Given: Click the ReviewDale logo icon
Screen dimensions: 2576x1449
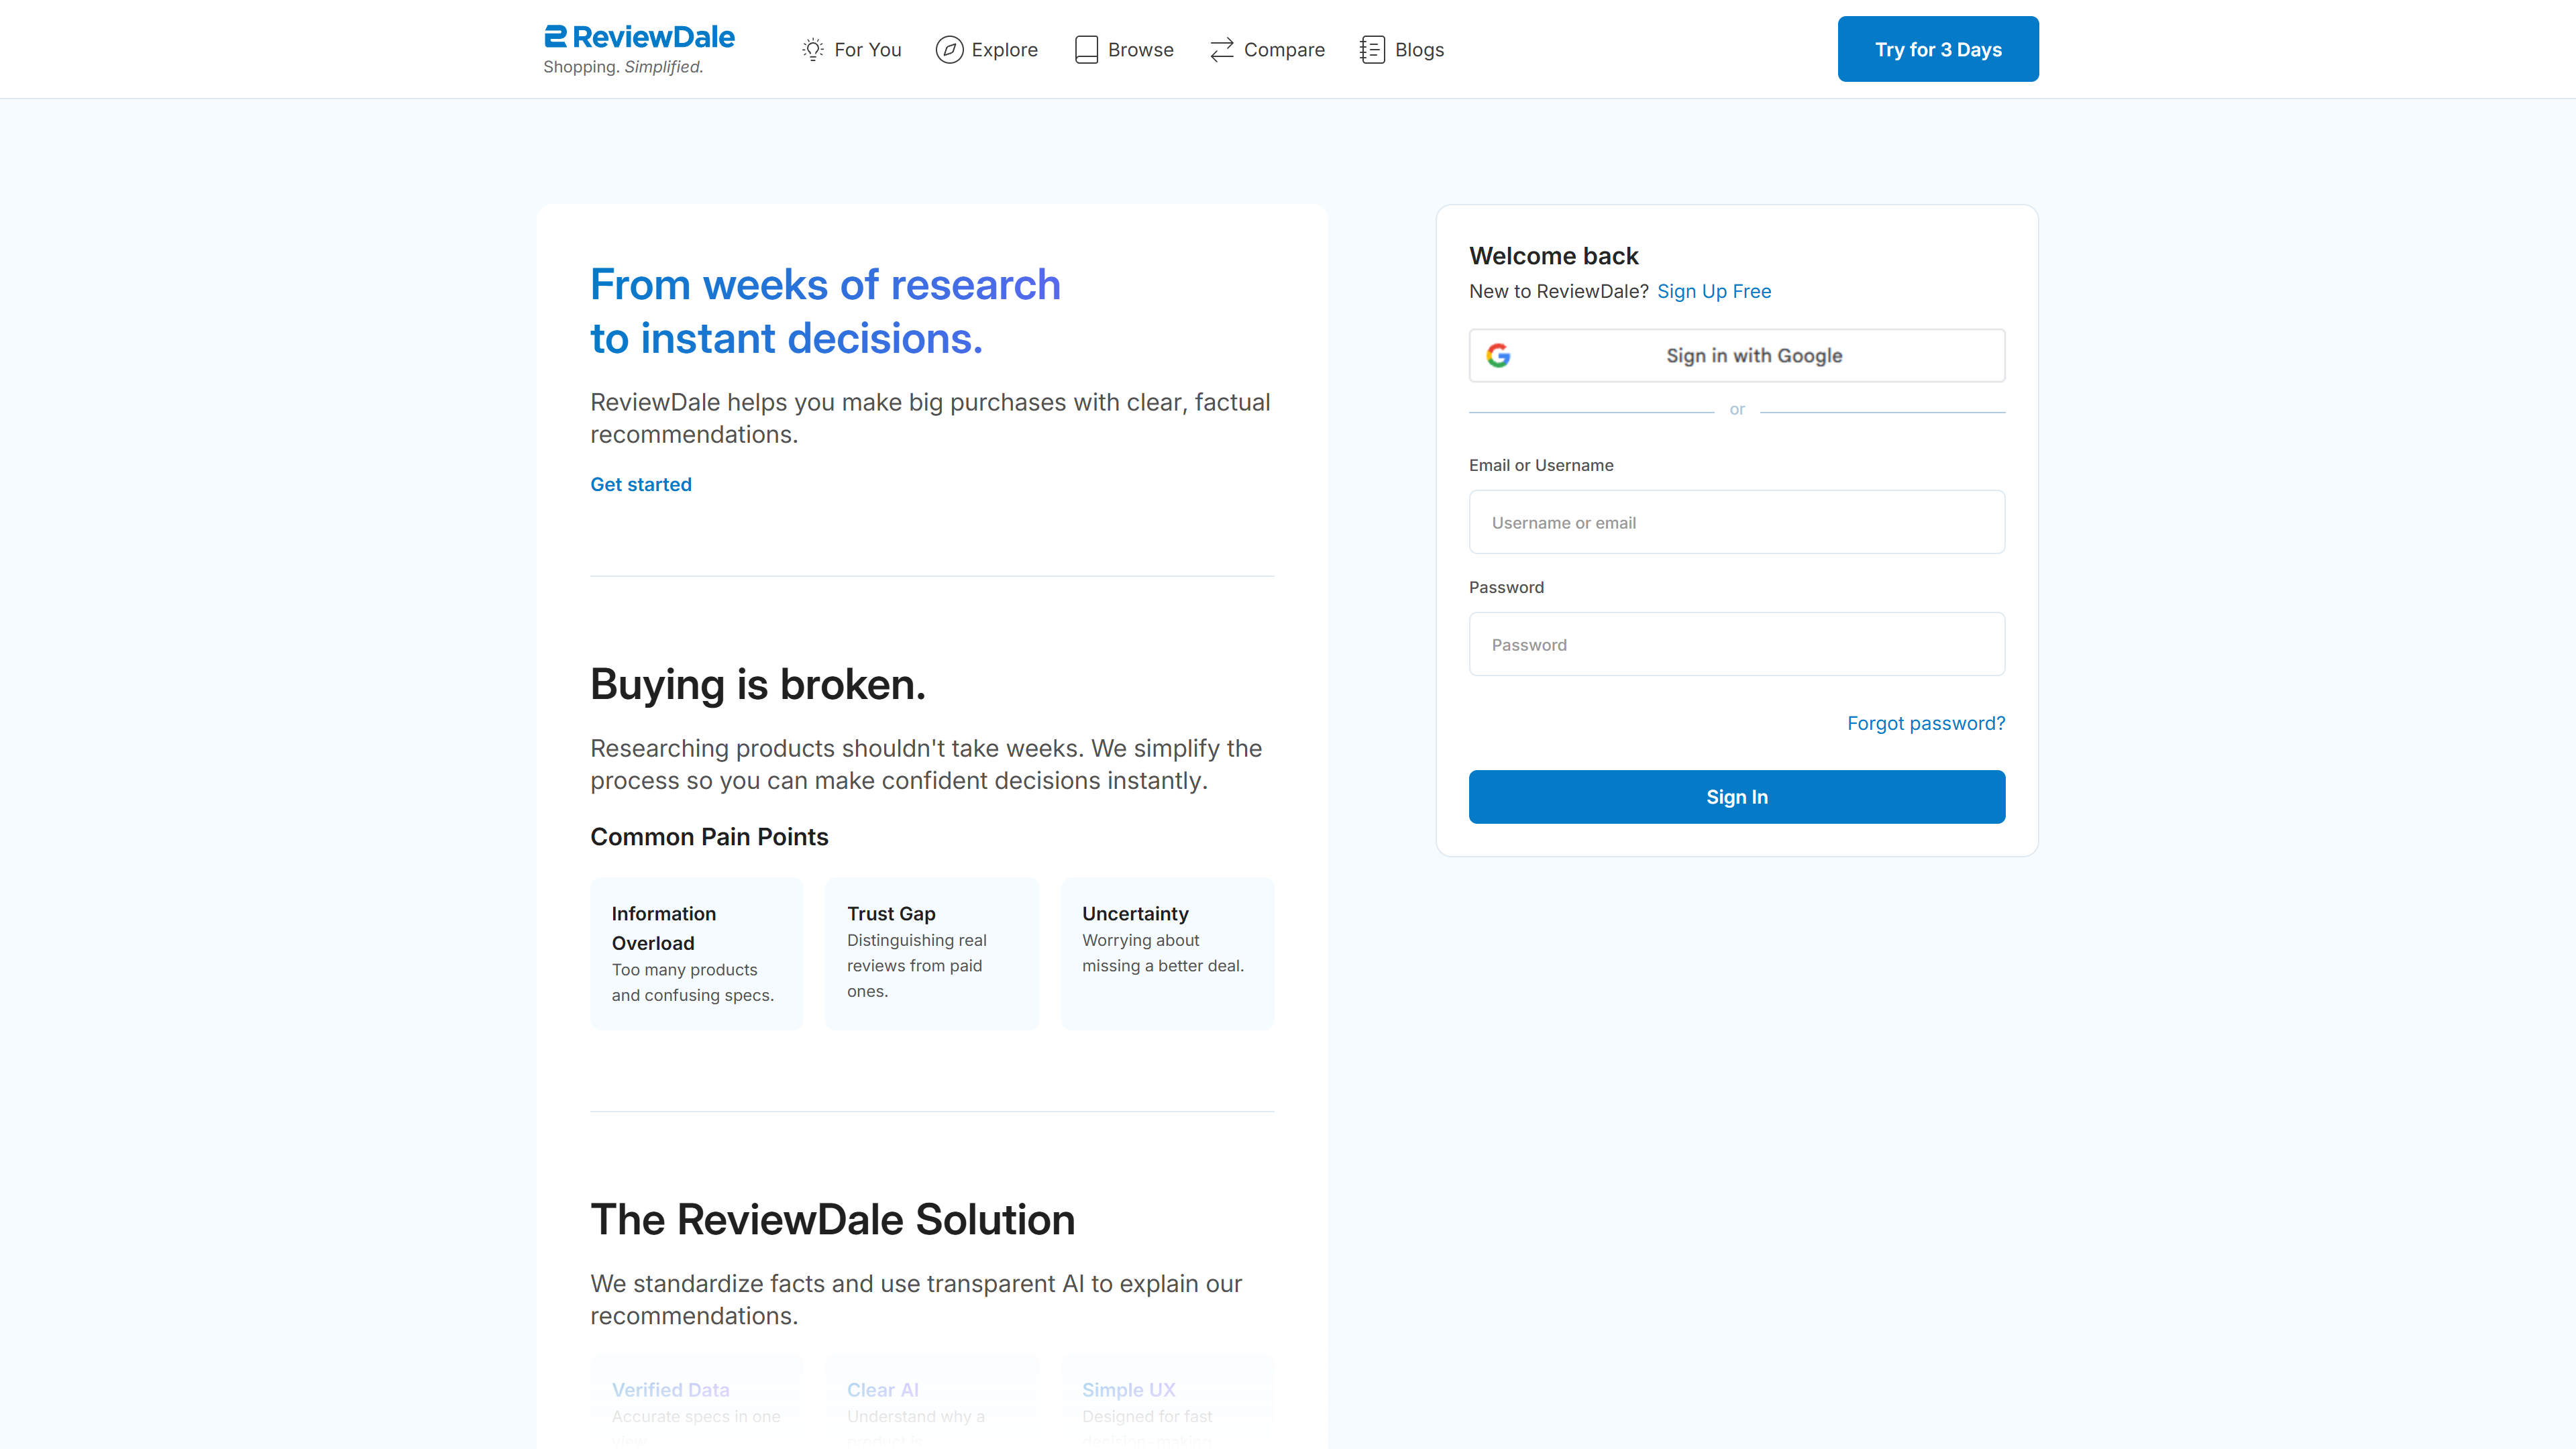Looking at the screenshot, I should point(555,37).
